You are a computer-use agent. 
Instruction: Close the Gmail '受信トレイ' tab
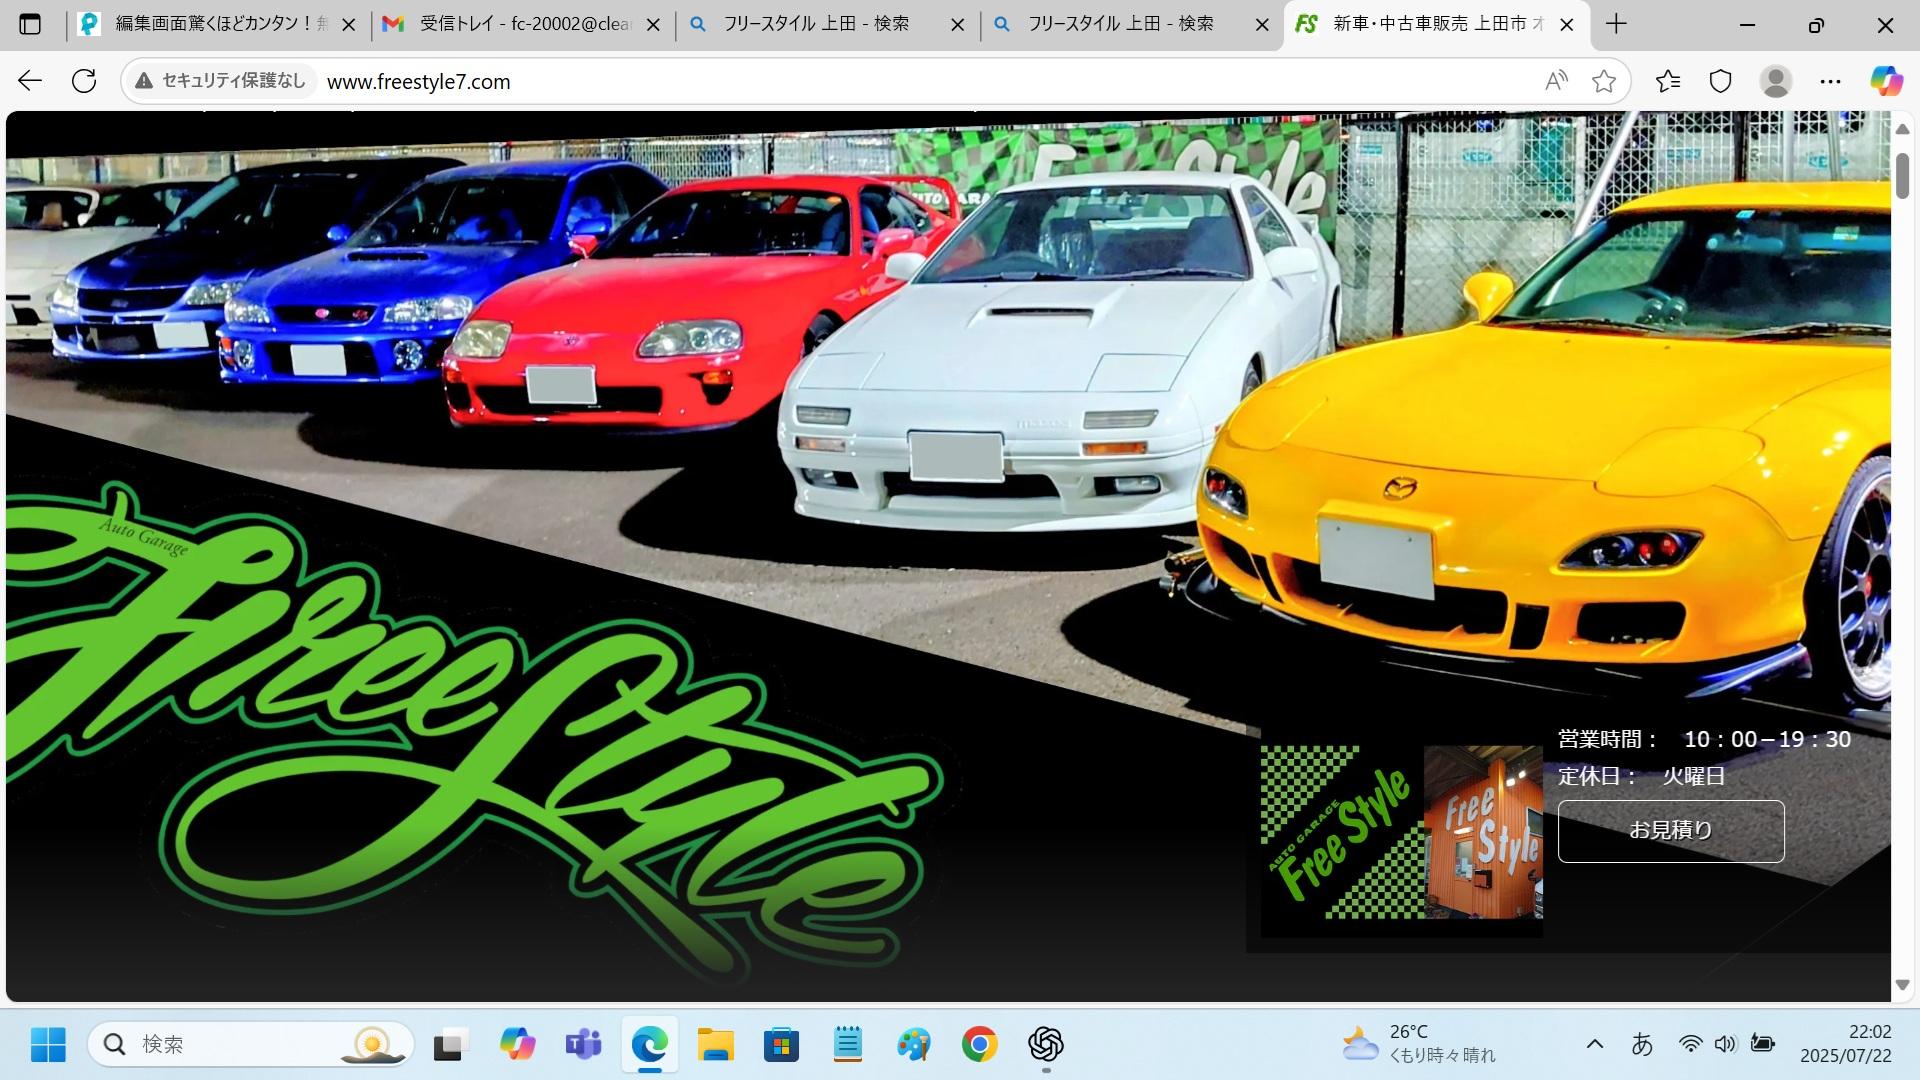(x=653, y=25)
